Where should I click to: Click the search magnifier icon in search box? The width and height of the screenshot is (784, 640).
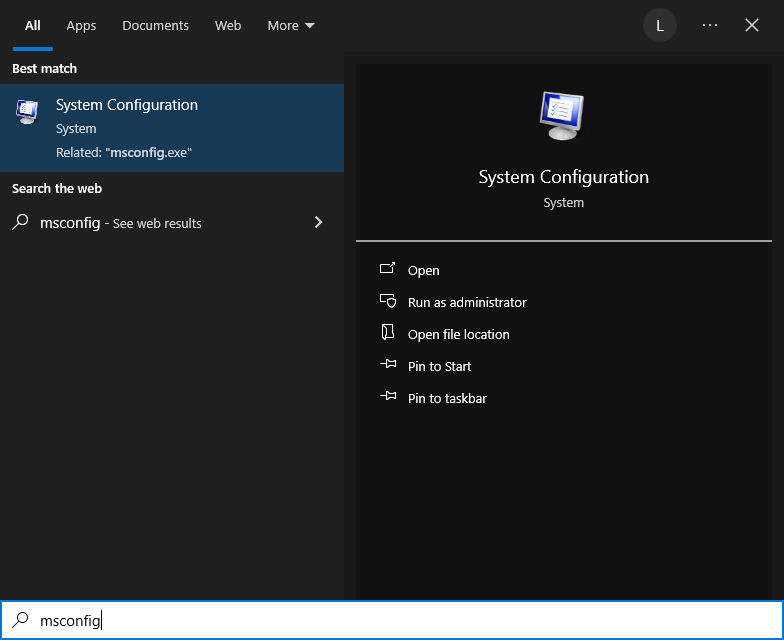click(20, 620)
